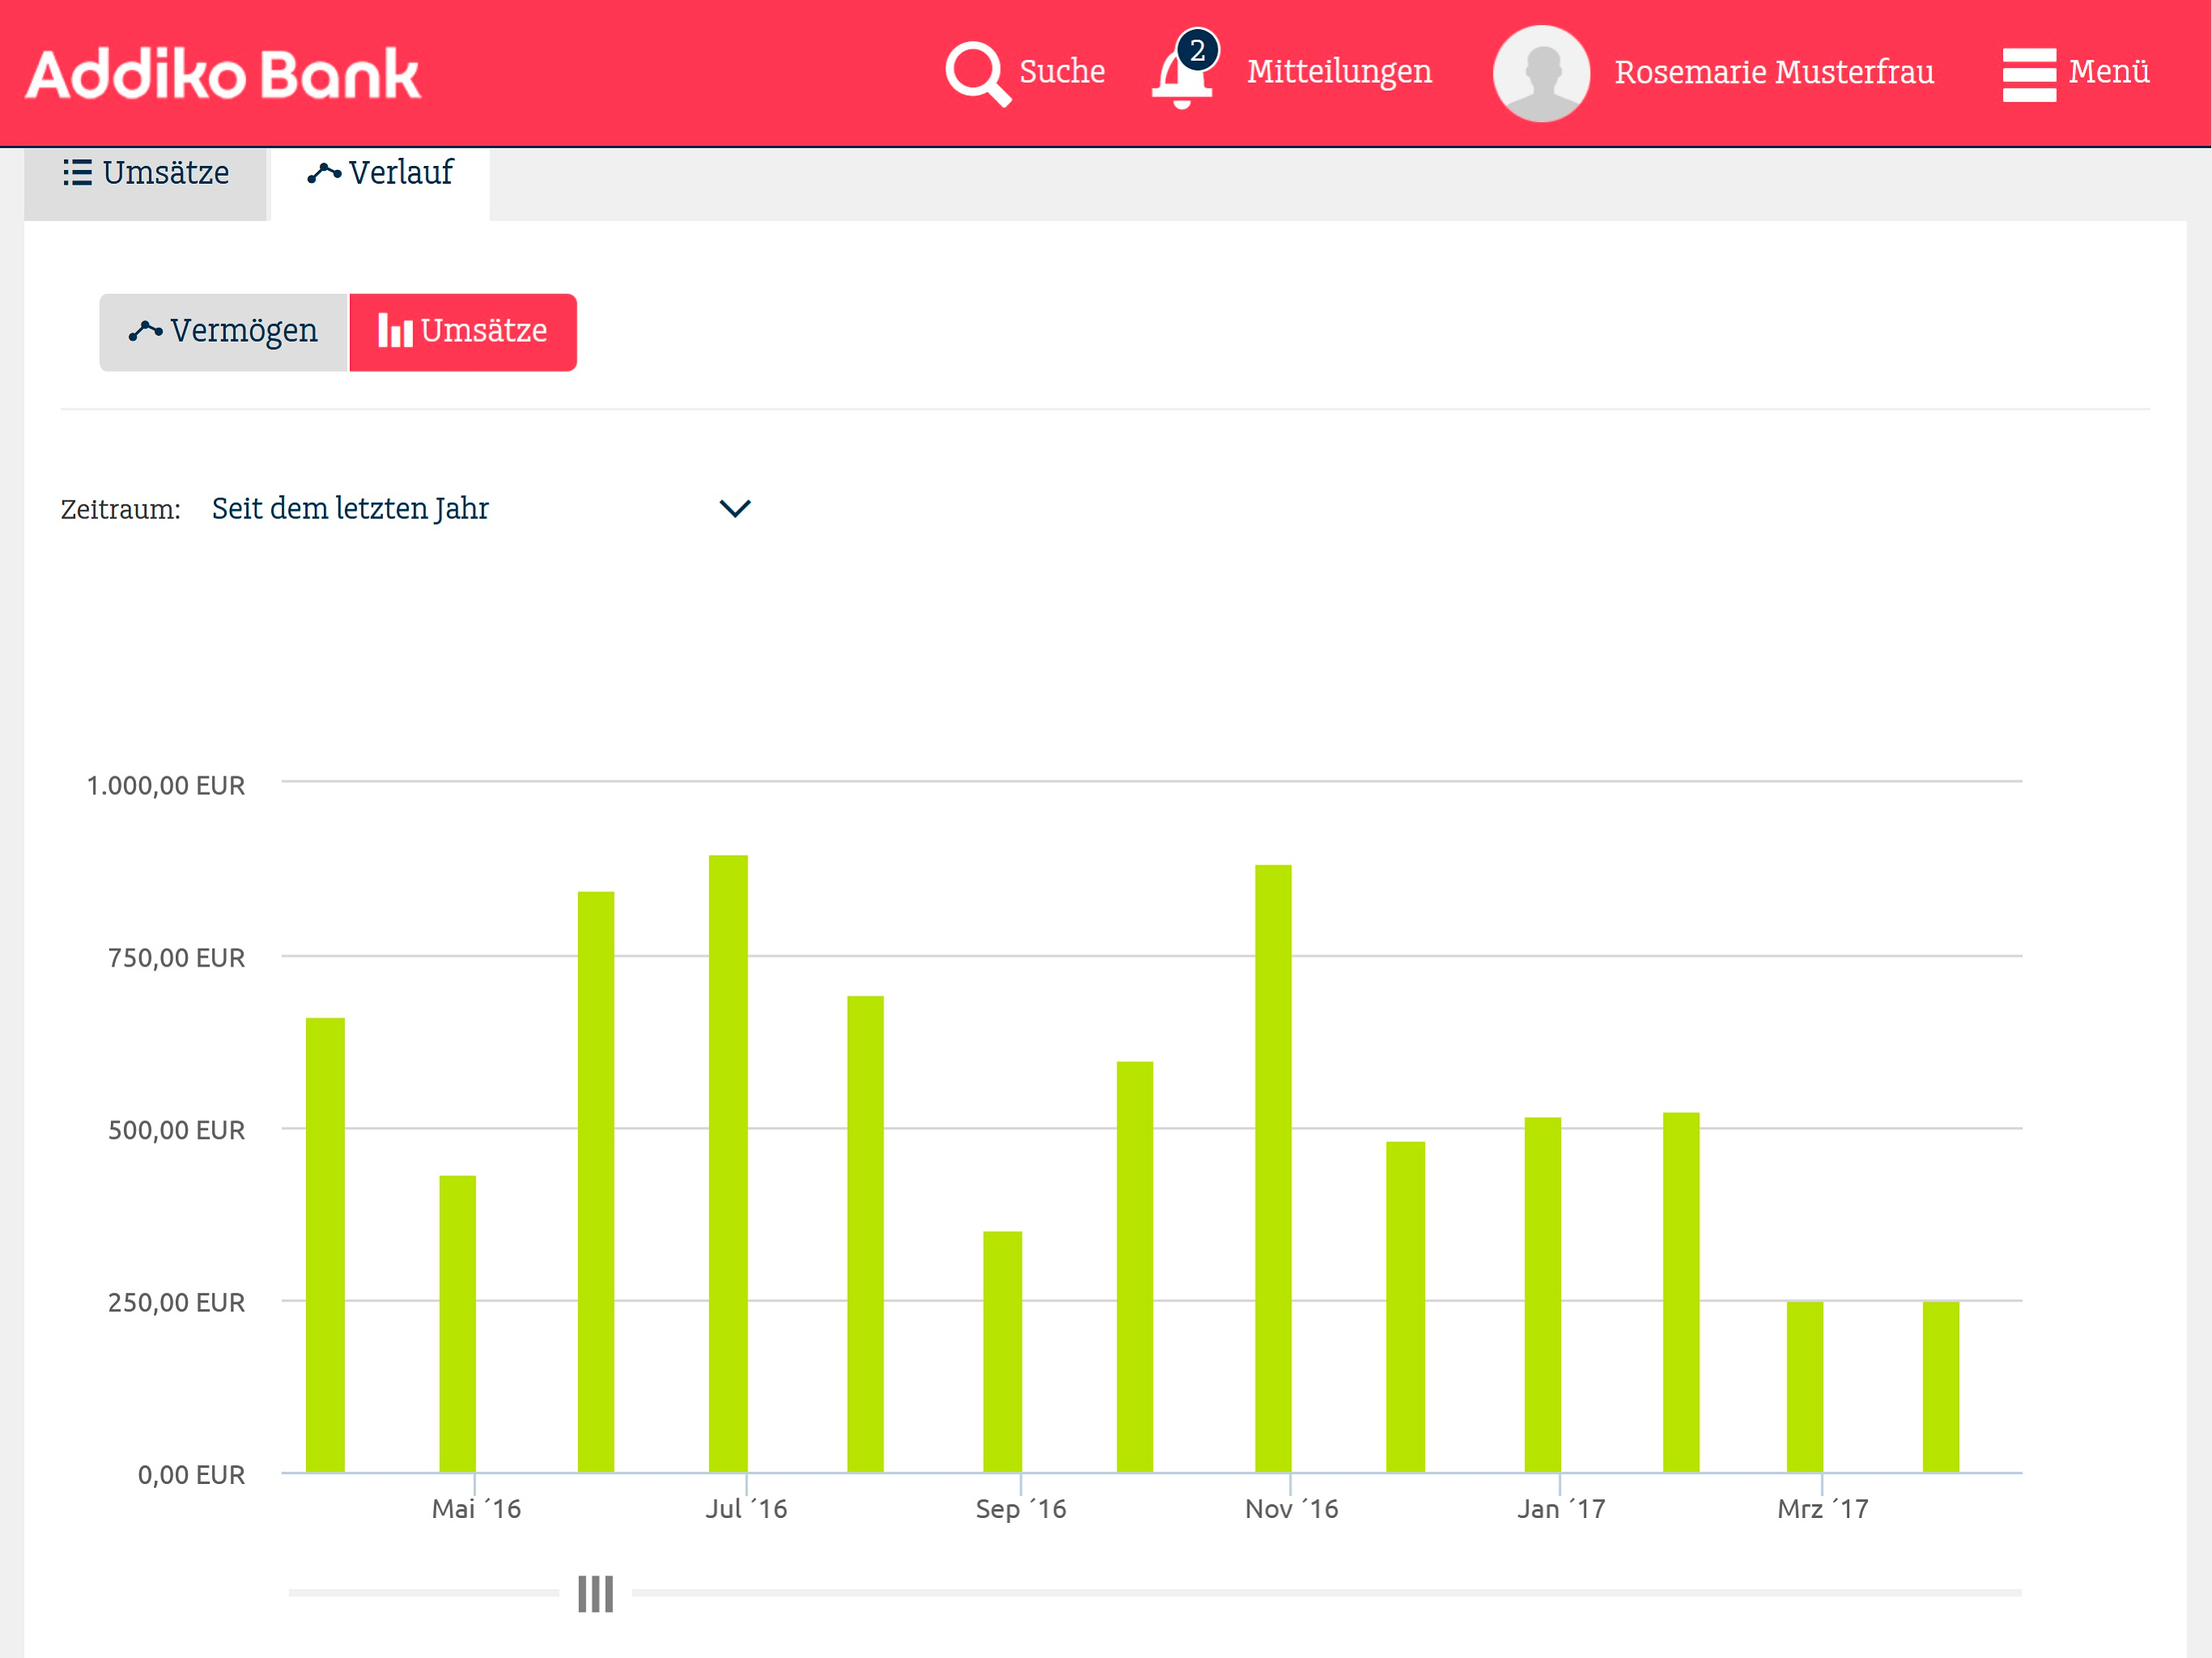Click the Sep '16 axis label
The image size is (2212, 1658).
point(1021,1508)
